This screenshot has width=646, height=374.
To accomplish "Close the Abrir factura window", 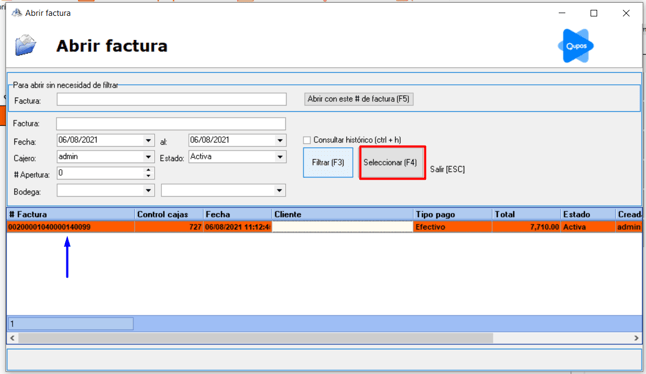I will click(626, 13).
